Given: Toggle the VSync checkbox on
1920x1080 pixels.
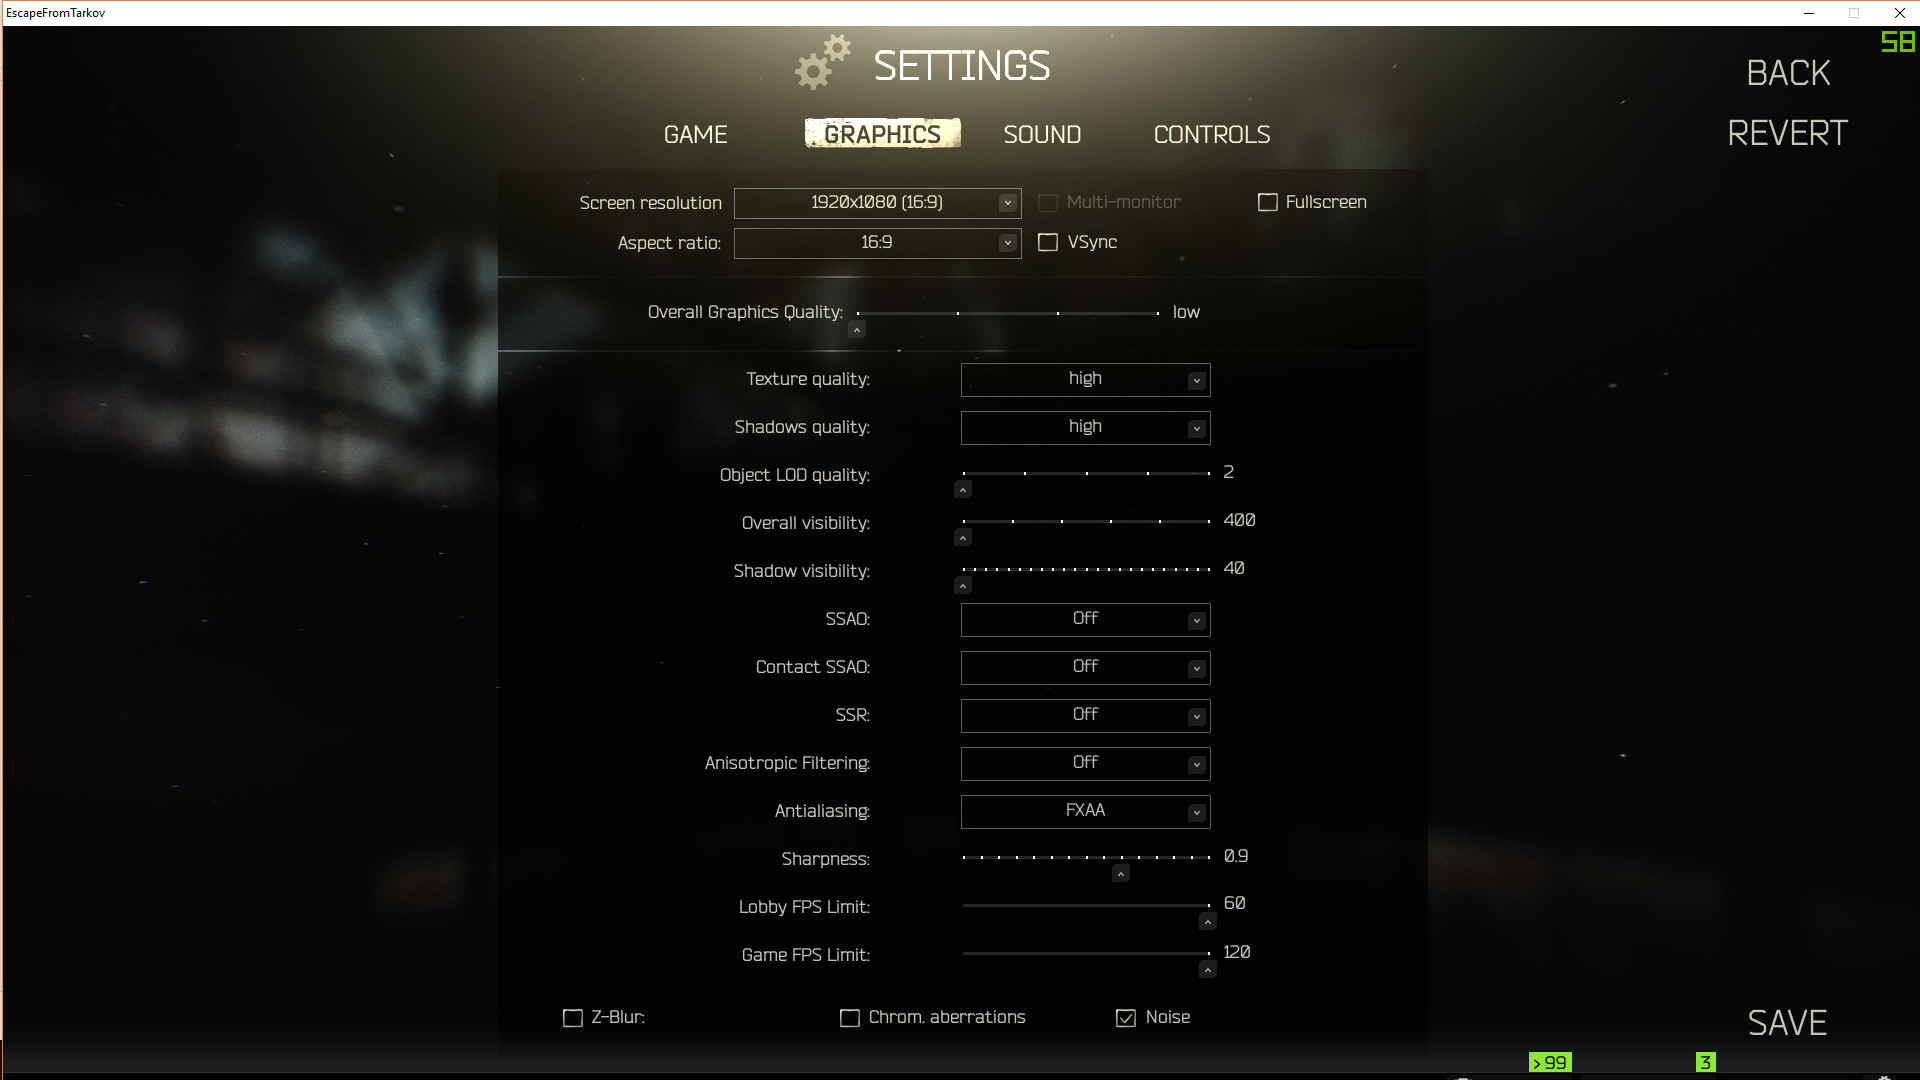Looking at the screenshot, I should coord(1048,241).
